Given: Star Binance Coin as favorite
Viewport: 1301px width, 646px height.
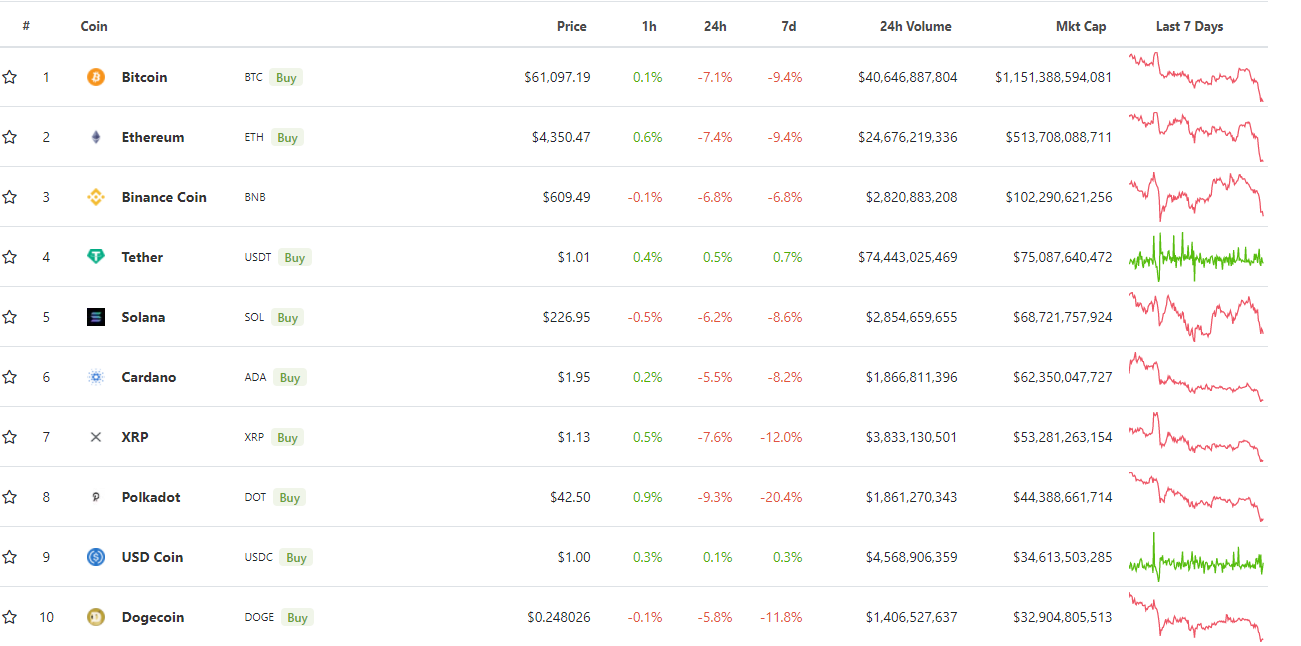Looking at the screenshot, I should tap(10, 197).
